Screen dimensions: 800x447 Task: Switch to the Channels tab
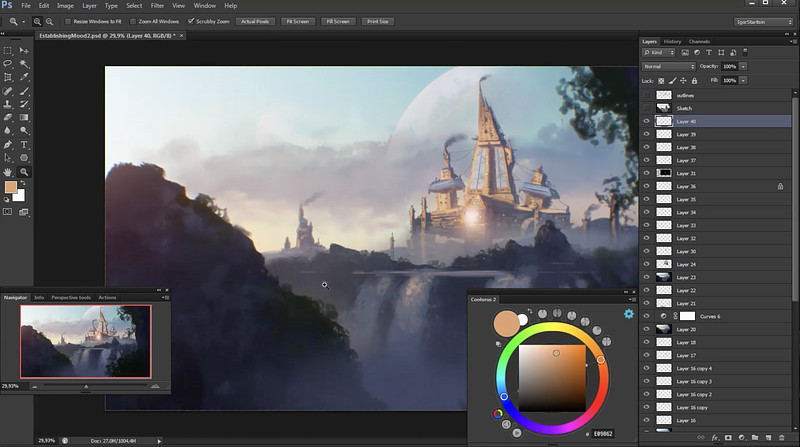tap(699, 41)
